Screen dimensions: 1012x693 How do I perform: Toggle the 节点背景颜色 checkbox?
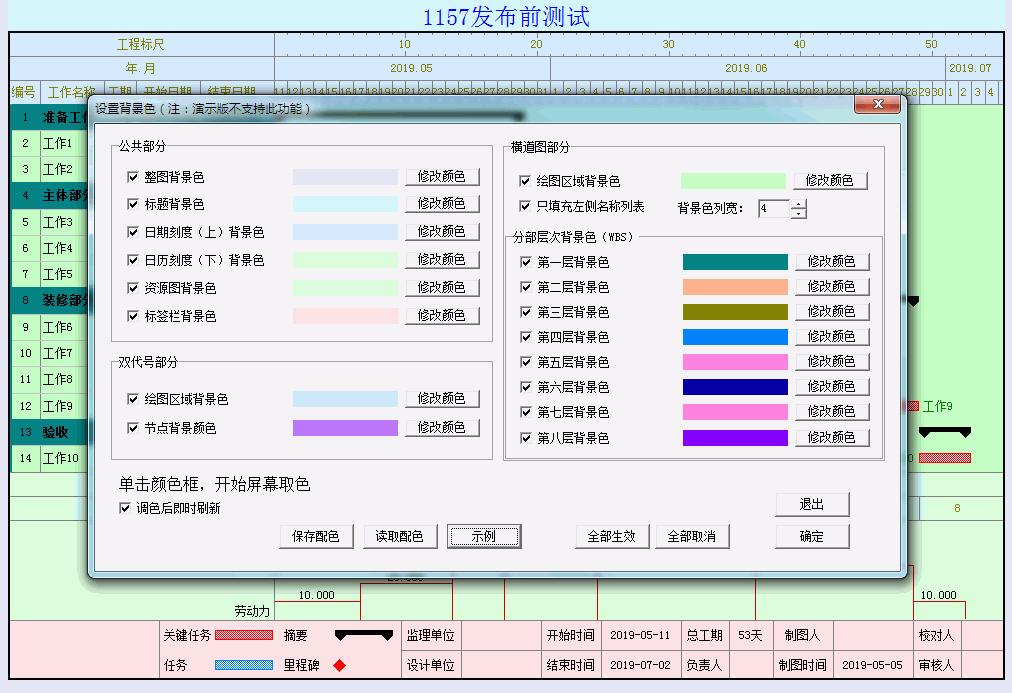coord(133,428)
